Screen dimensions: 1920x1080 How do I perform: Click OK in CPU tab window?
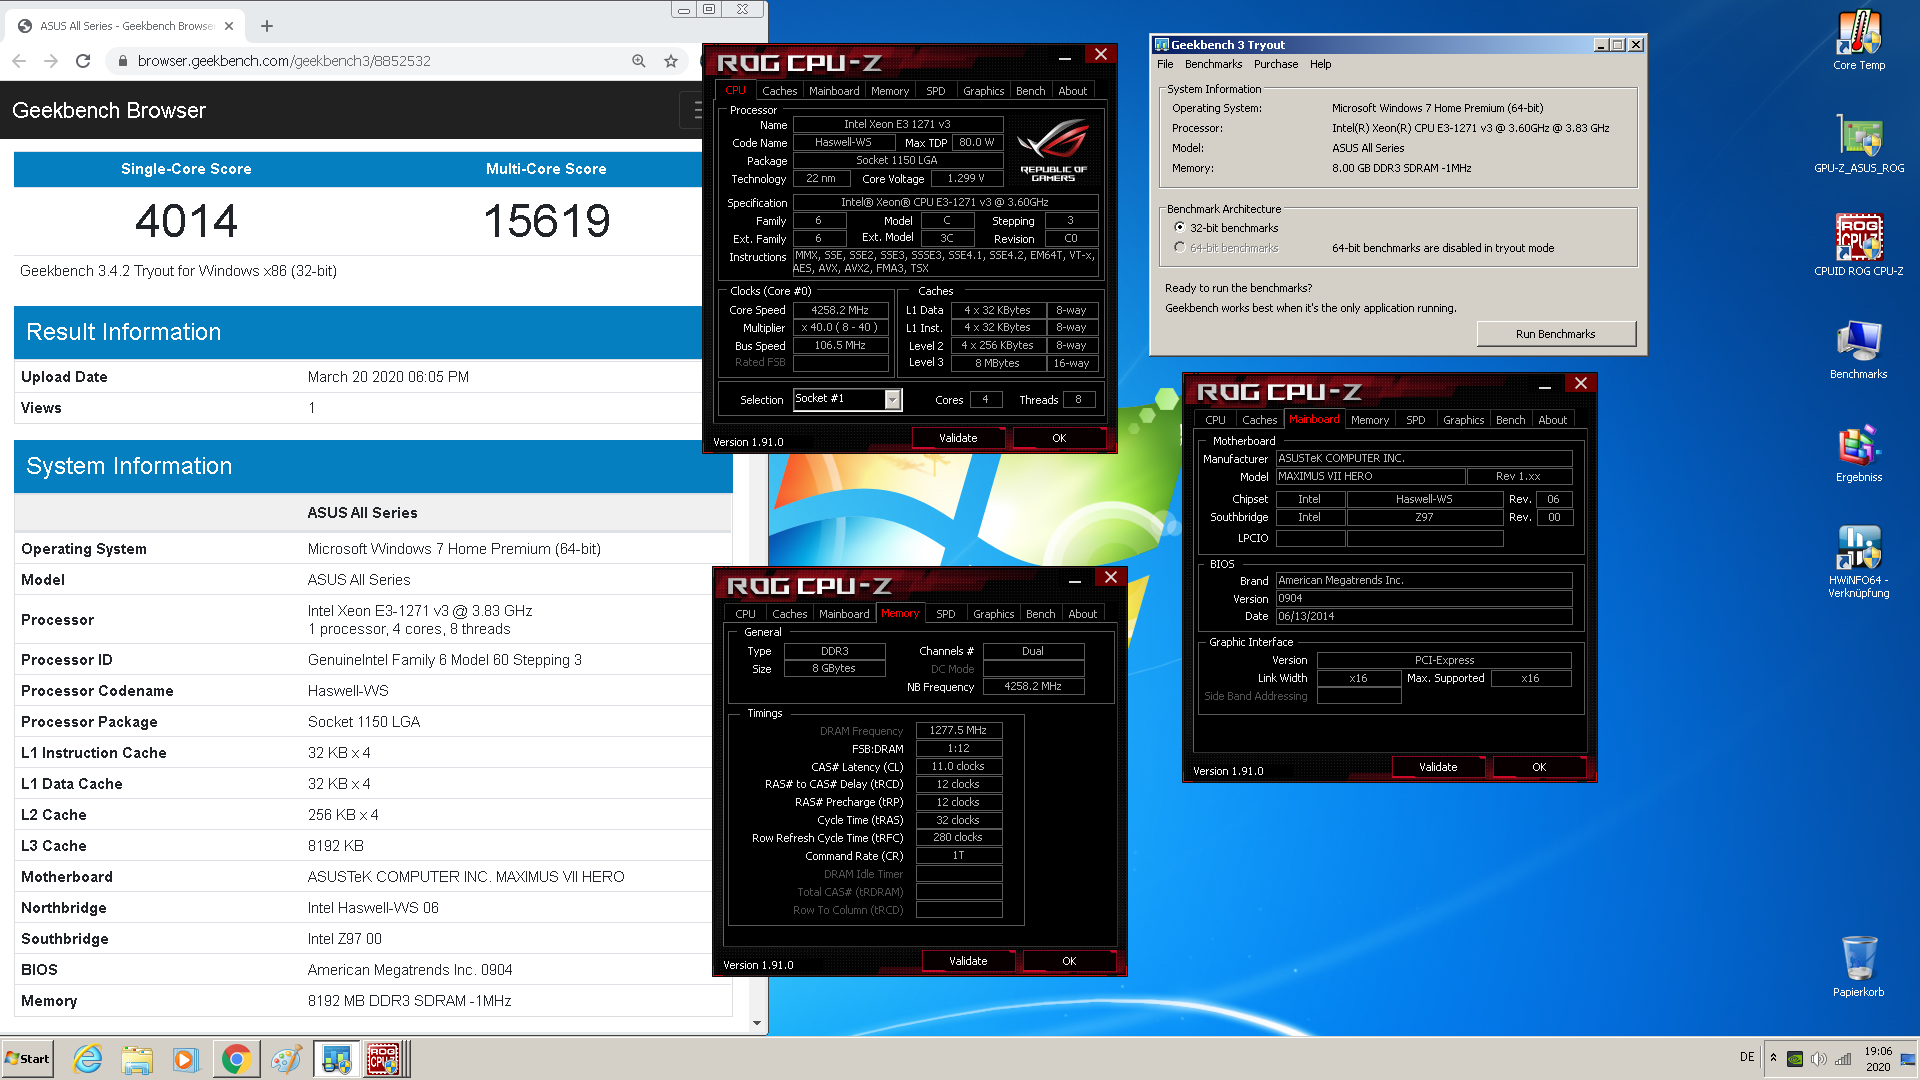click(1059, 438)
